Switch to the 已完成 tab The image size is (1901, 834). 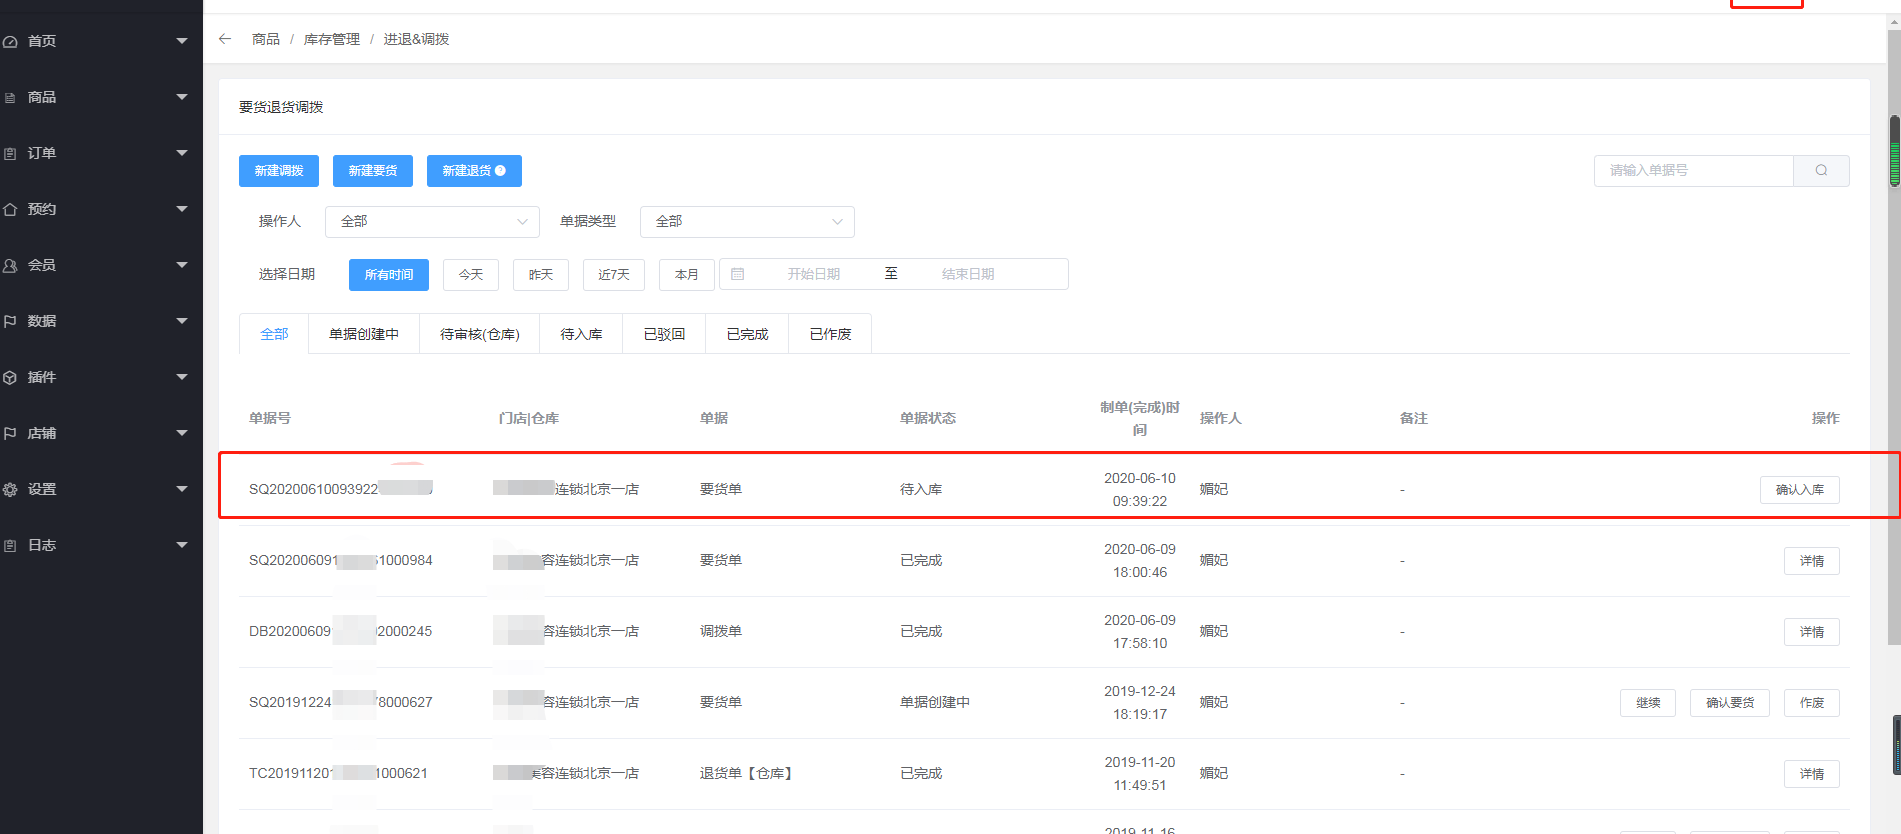point(747,334)
